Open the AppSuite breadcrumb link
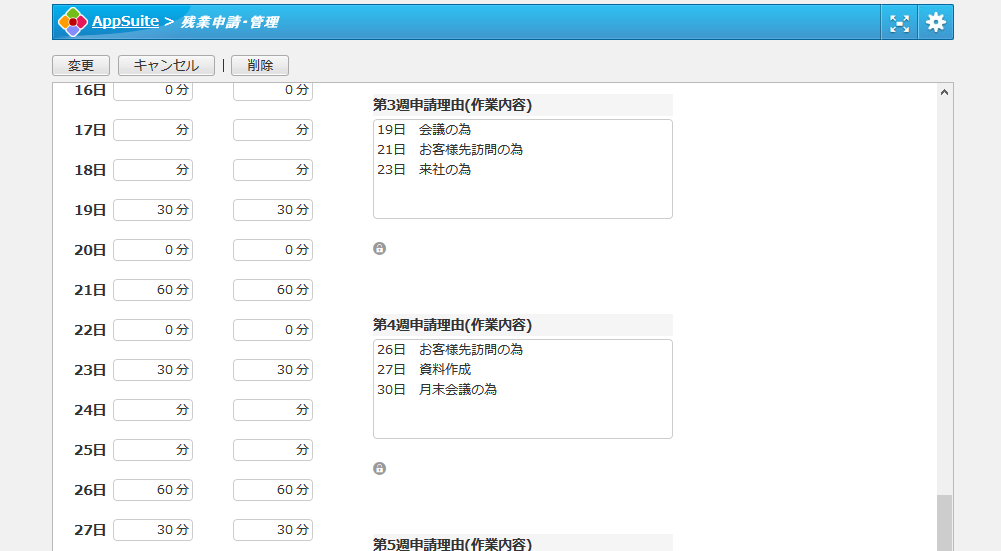Viewport: 1001px width, 551px height. coord(125,21)
